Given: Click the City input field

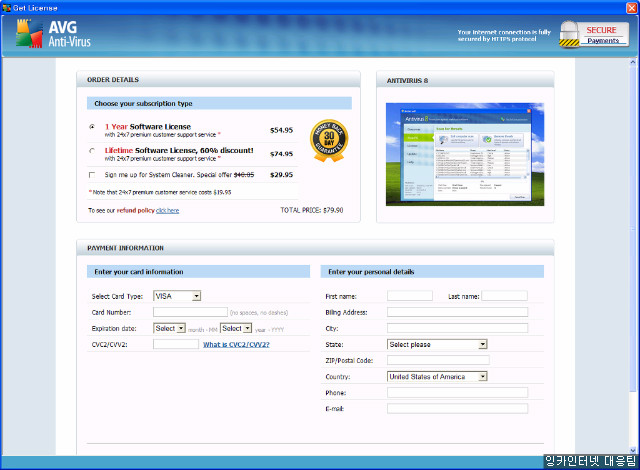Looking at the screenshot, I should pos(457,328).
